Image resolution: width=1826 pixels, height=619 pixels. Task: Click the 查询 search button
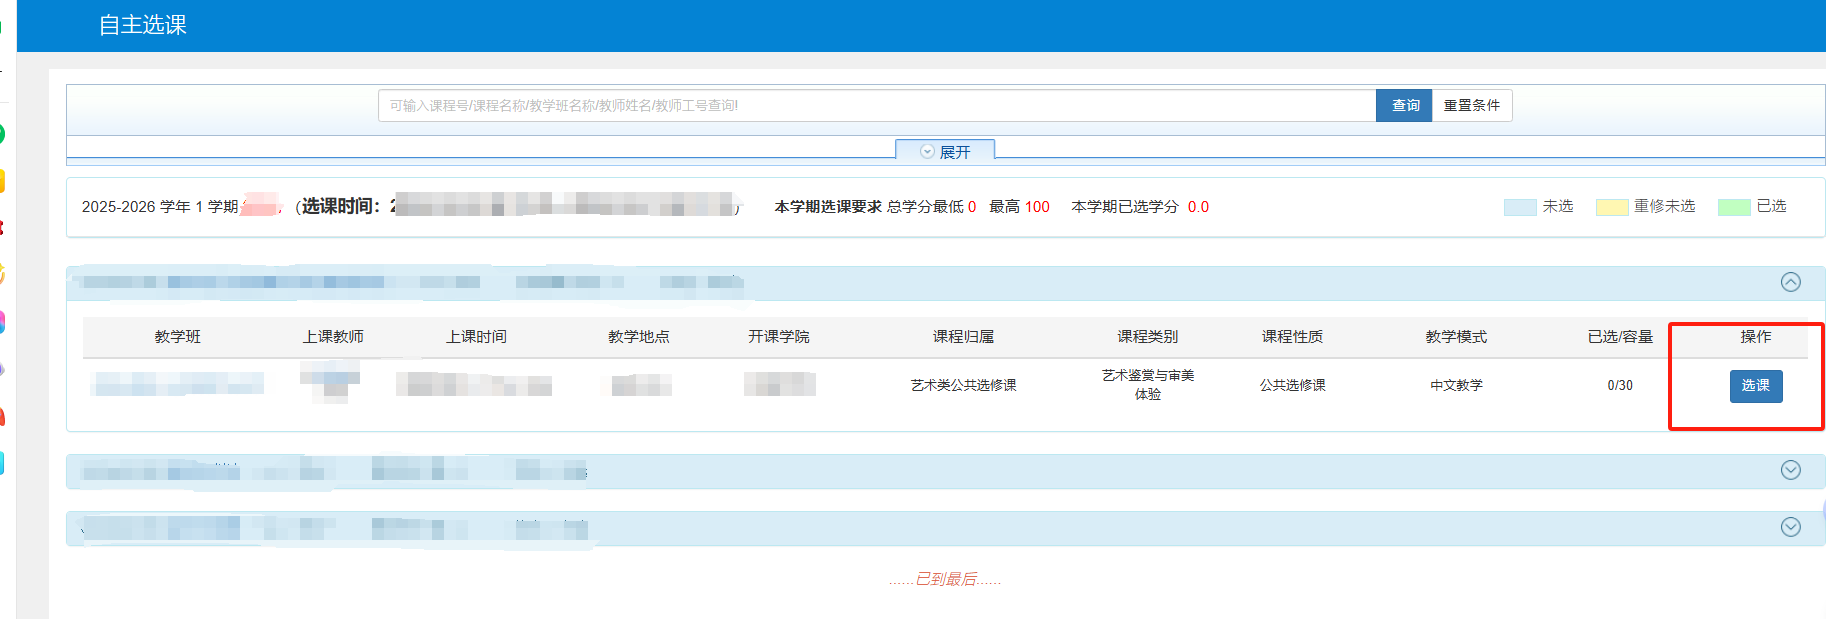(1405, 106)
